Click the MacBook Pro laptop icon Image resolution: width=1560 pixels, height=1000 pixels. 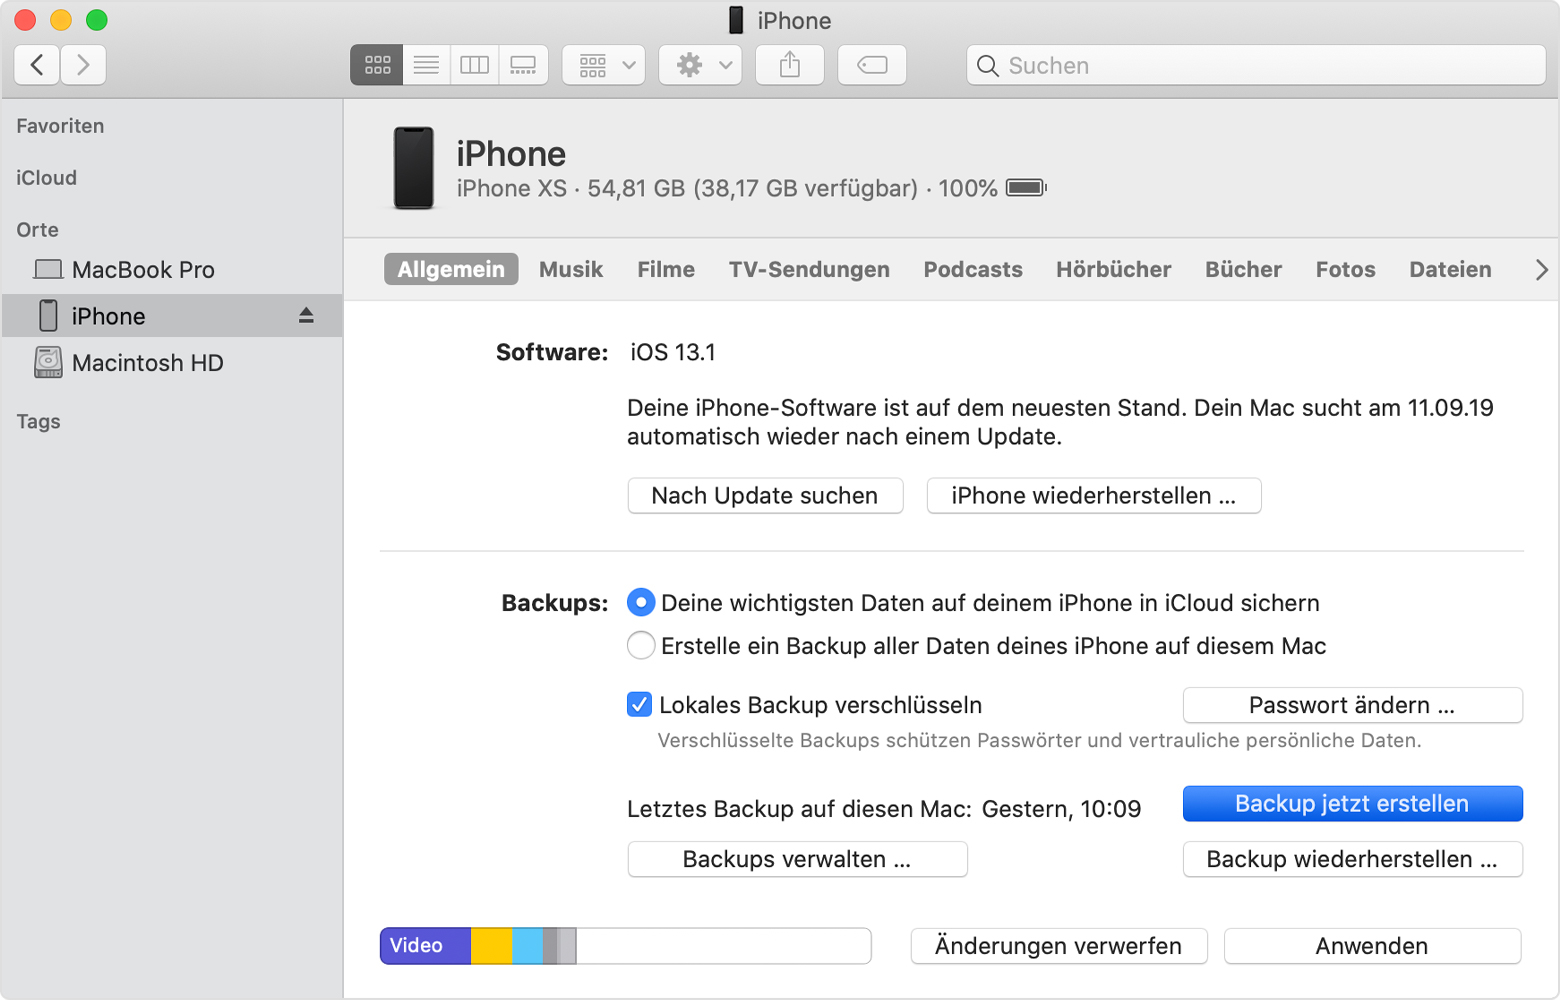pos(48,269)
